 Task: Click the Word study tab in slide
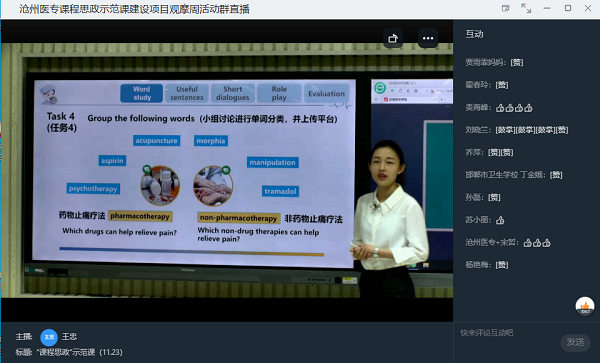pyautogui.click(x=142, y=93)
